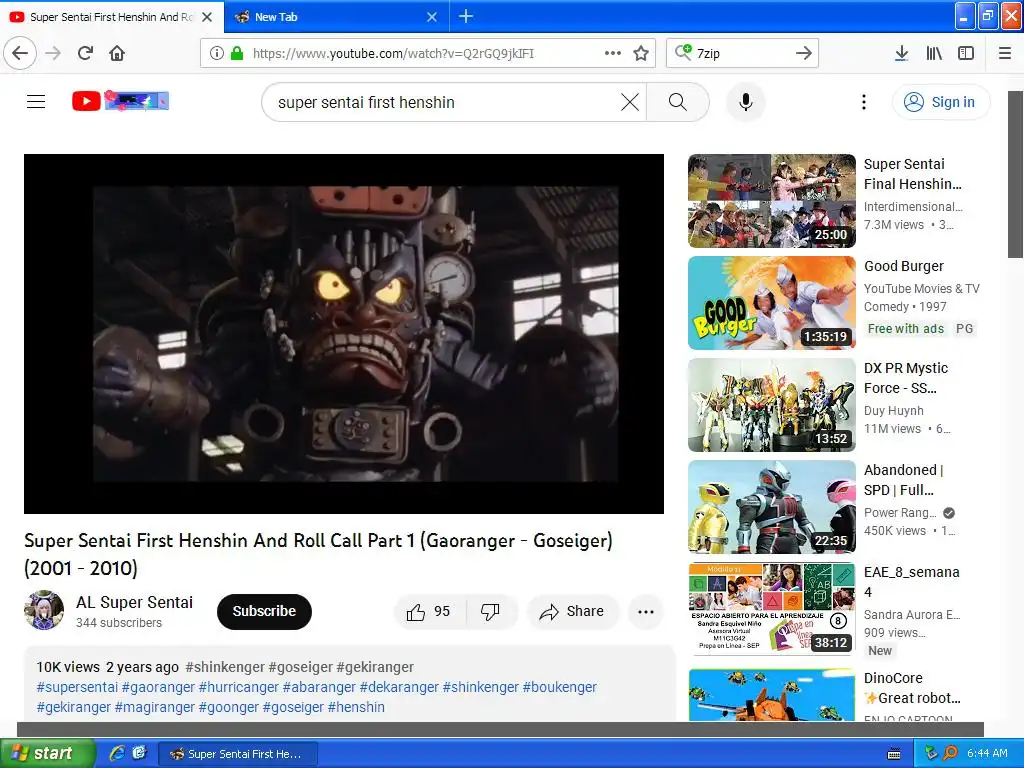Open a new tab with plus button
This screenshot has width=1024, height=768.
pyautogui.click(x=466, y=16)
